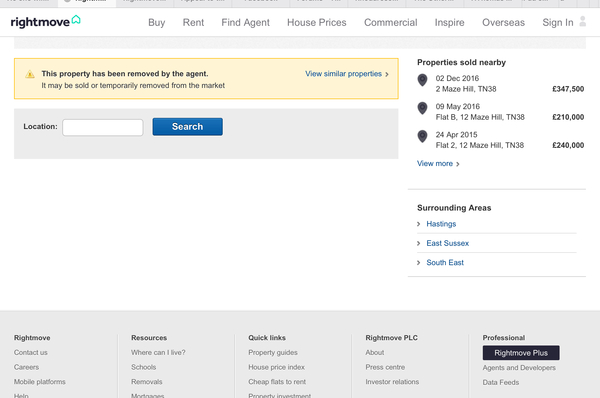
Task: Open Where can I live? link
Action: coord(158,352)
